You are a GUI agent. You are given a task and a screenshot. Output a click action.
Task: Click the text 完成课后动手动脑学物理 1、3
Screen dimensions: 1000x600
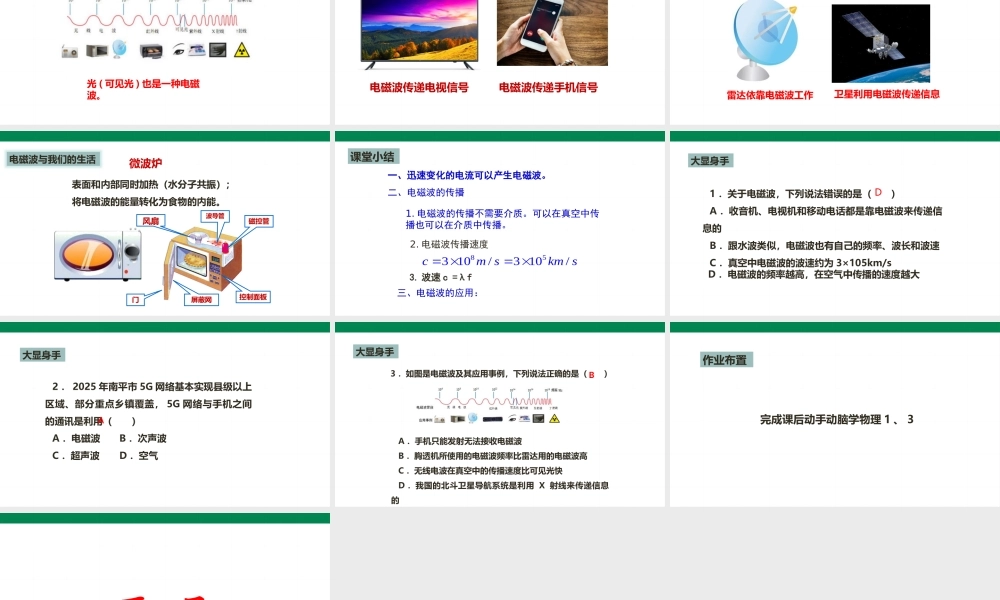point(836,420)
